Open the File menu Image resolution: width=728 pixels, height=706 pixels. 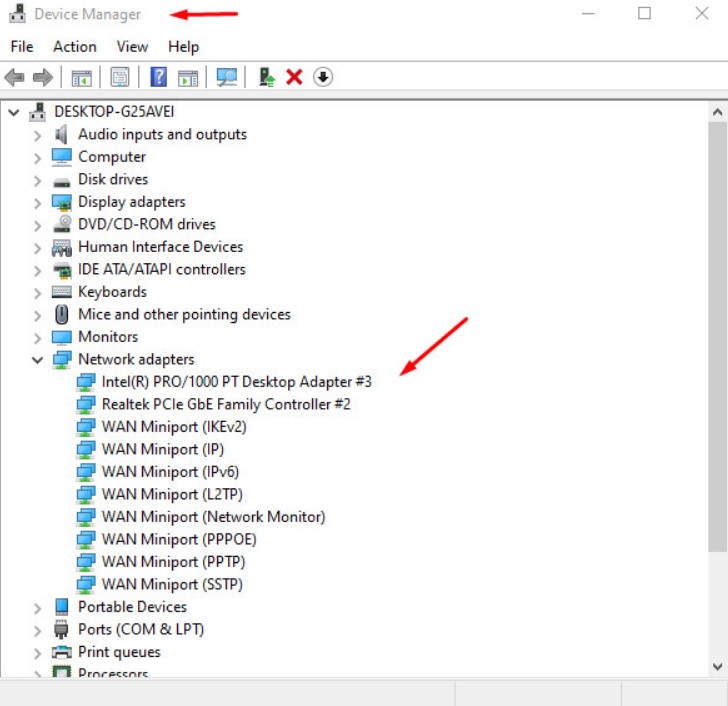coord(22,46)
